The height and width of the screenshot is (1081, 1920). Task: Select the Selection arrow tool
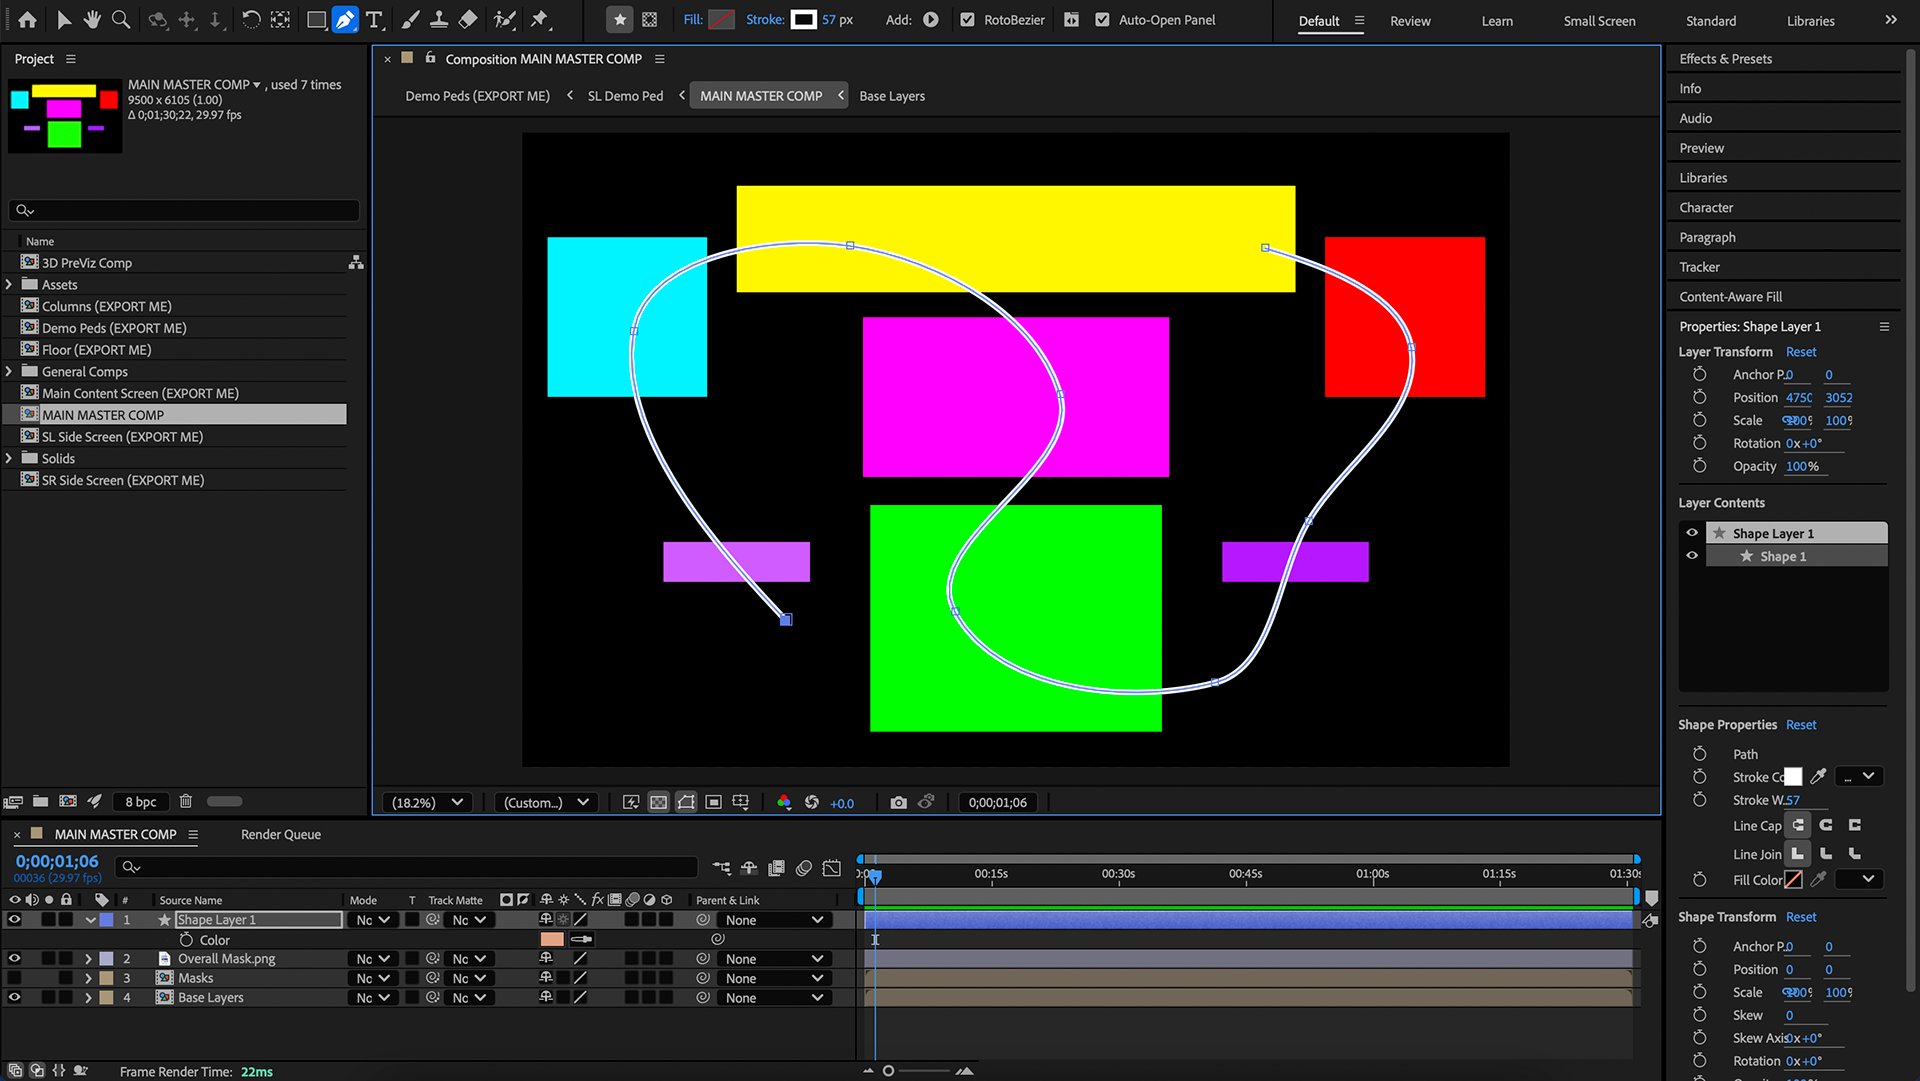point(64,19)
